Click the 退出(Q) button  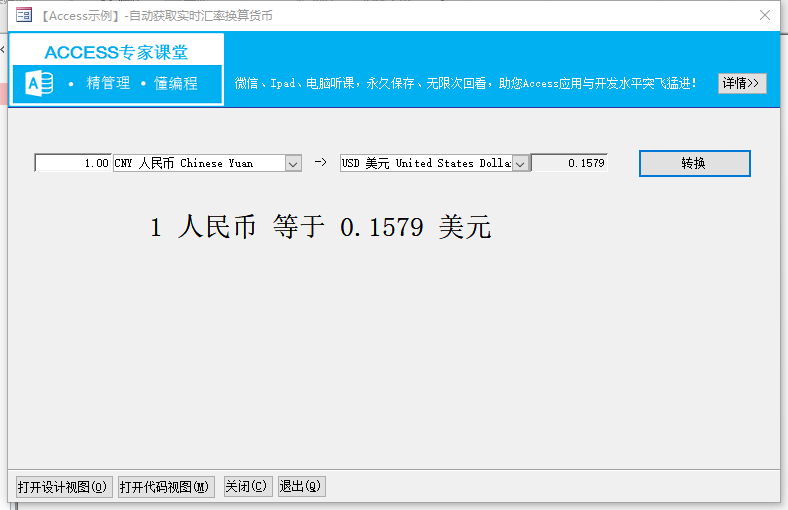(x=302, y=486)
